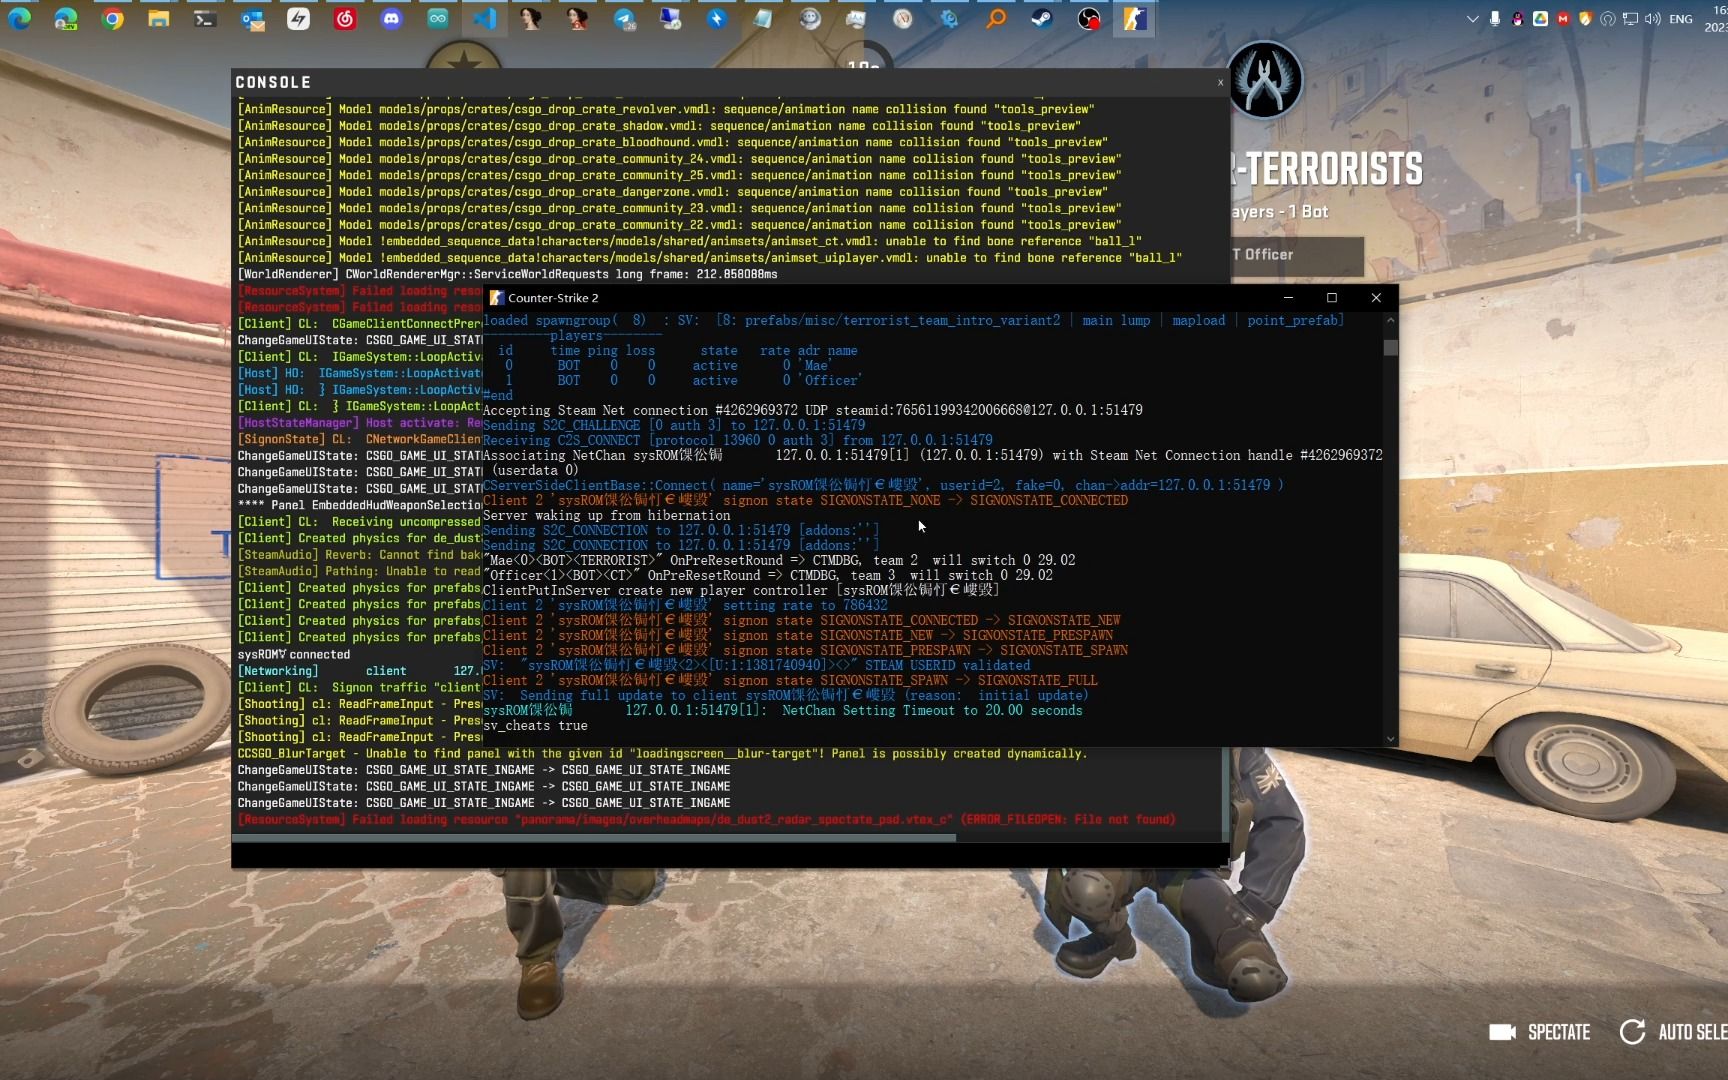The width and height of the screenshot is (1728, 1080).
Task: Show hidden tray icons chevron
Action: coord(1472,18)
